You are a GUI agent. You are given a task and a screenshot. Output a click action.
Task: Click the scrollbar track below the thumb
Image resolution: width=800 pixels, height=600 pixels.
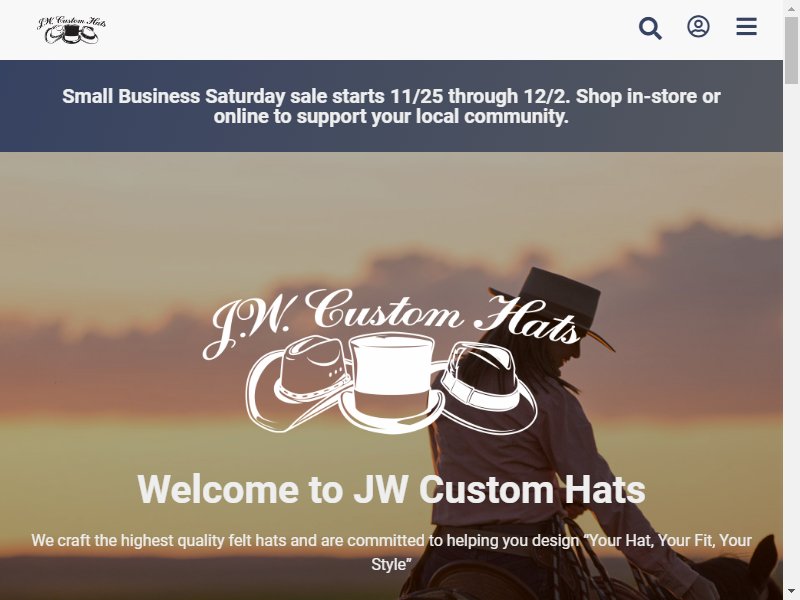[791, 334]
